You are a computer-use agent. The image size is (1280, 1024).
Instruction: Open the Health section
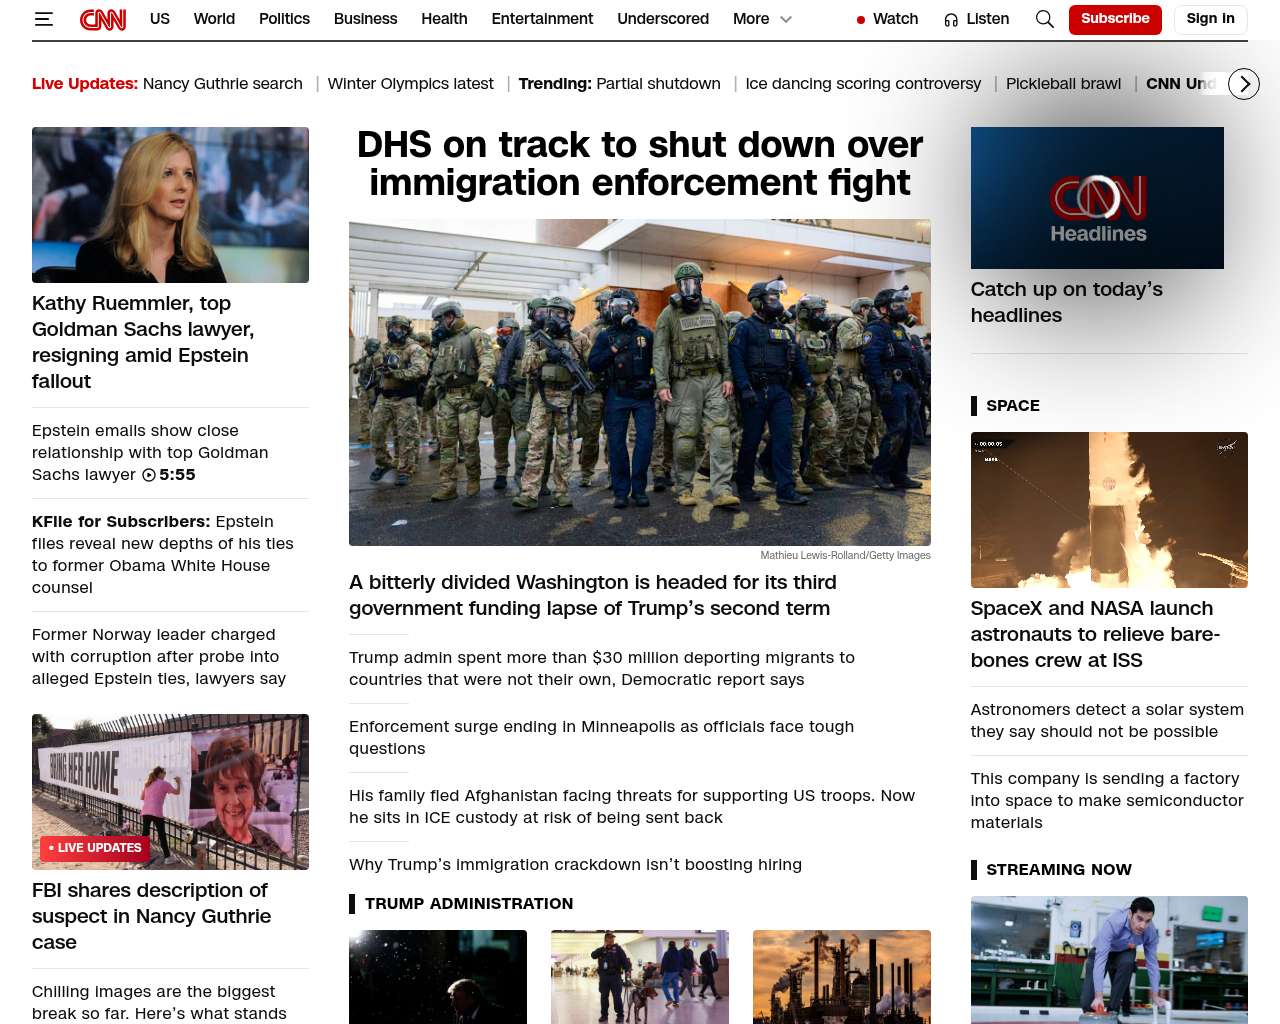(444, 19)
